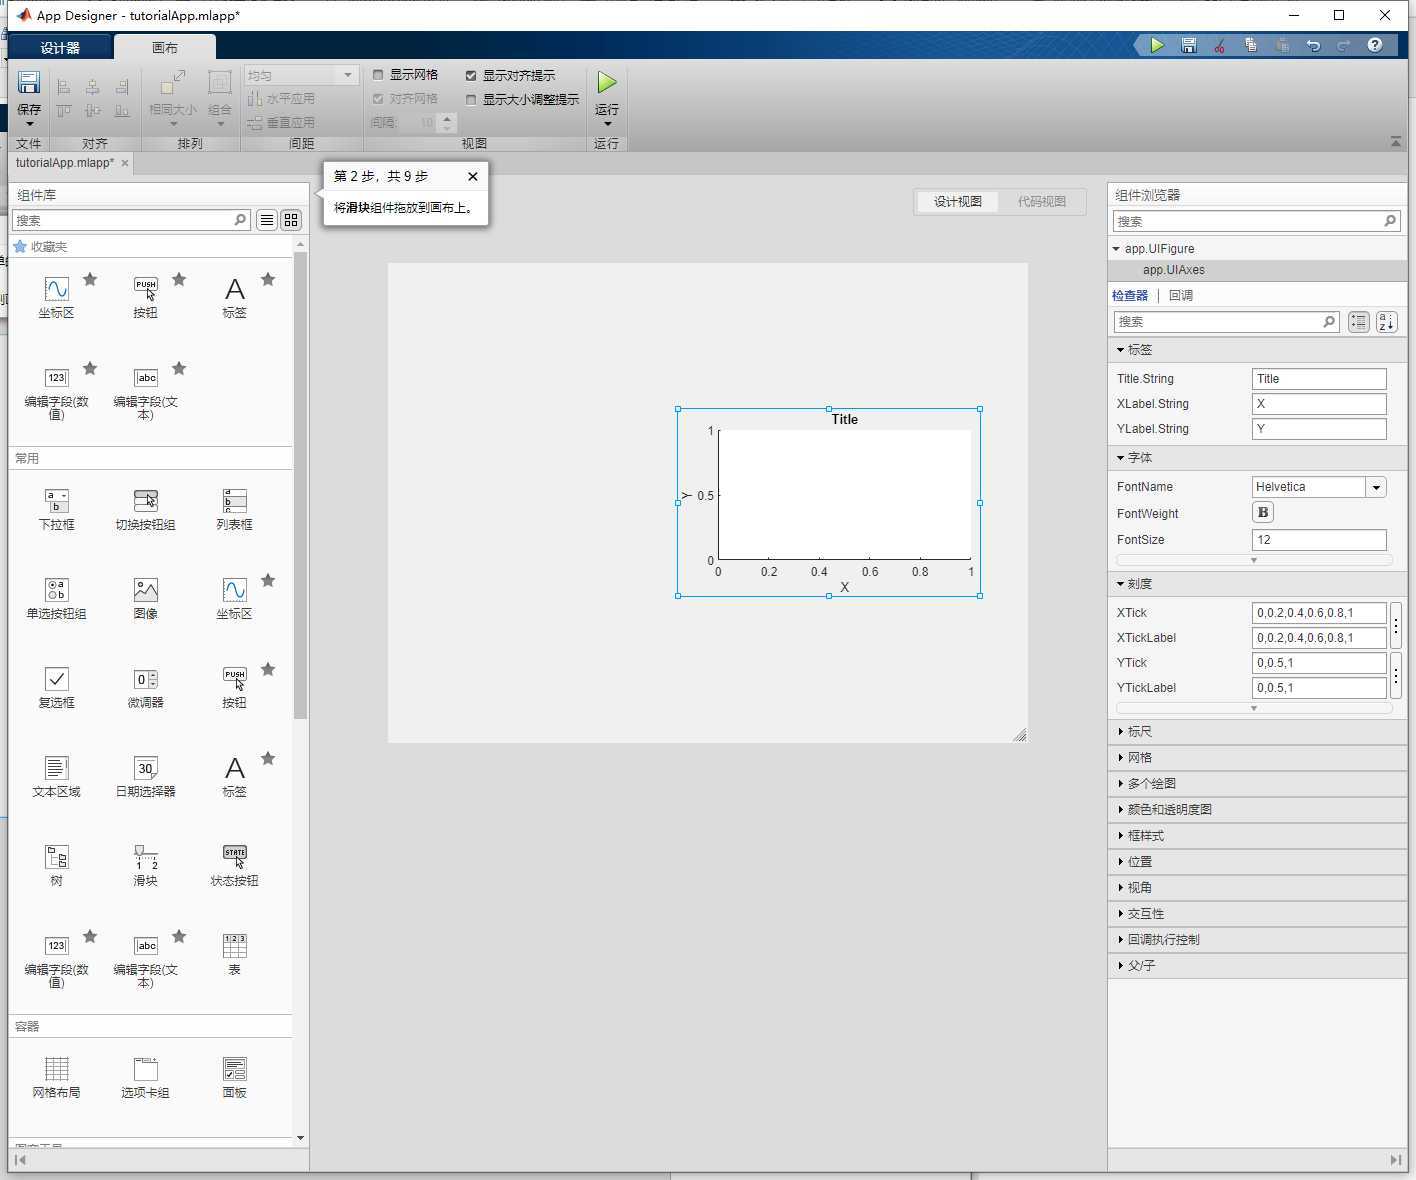Enable the Show Grid (显示网格) checkbox
Image resolution: width=1416 pixels, height=1180 pixels.
coord(379,75)
